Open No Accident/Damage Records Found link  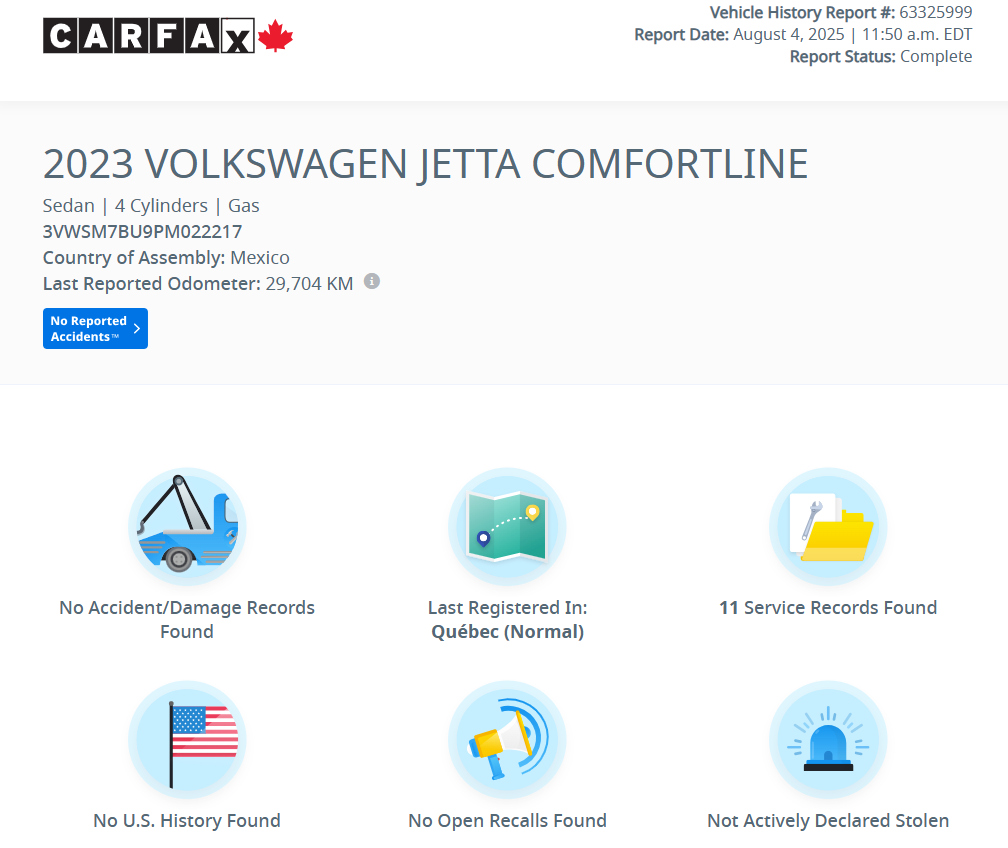click(x=187, y=619)
